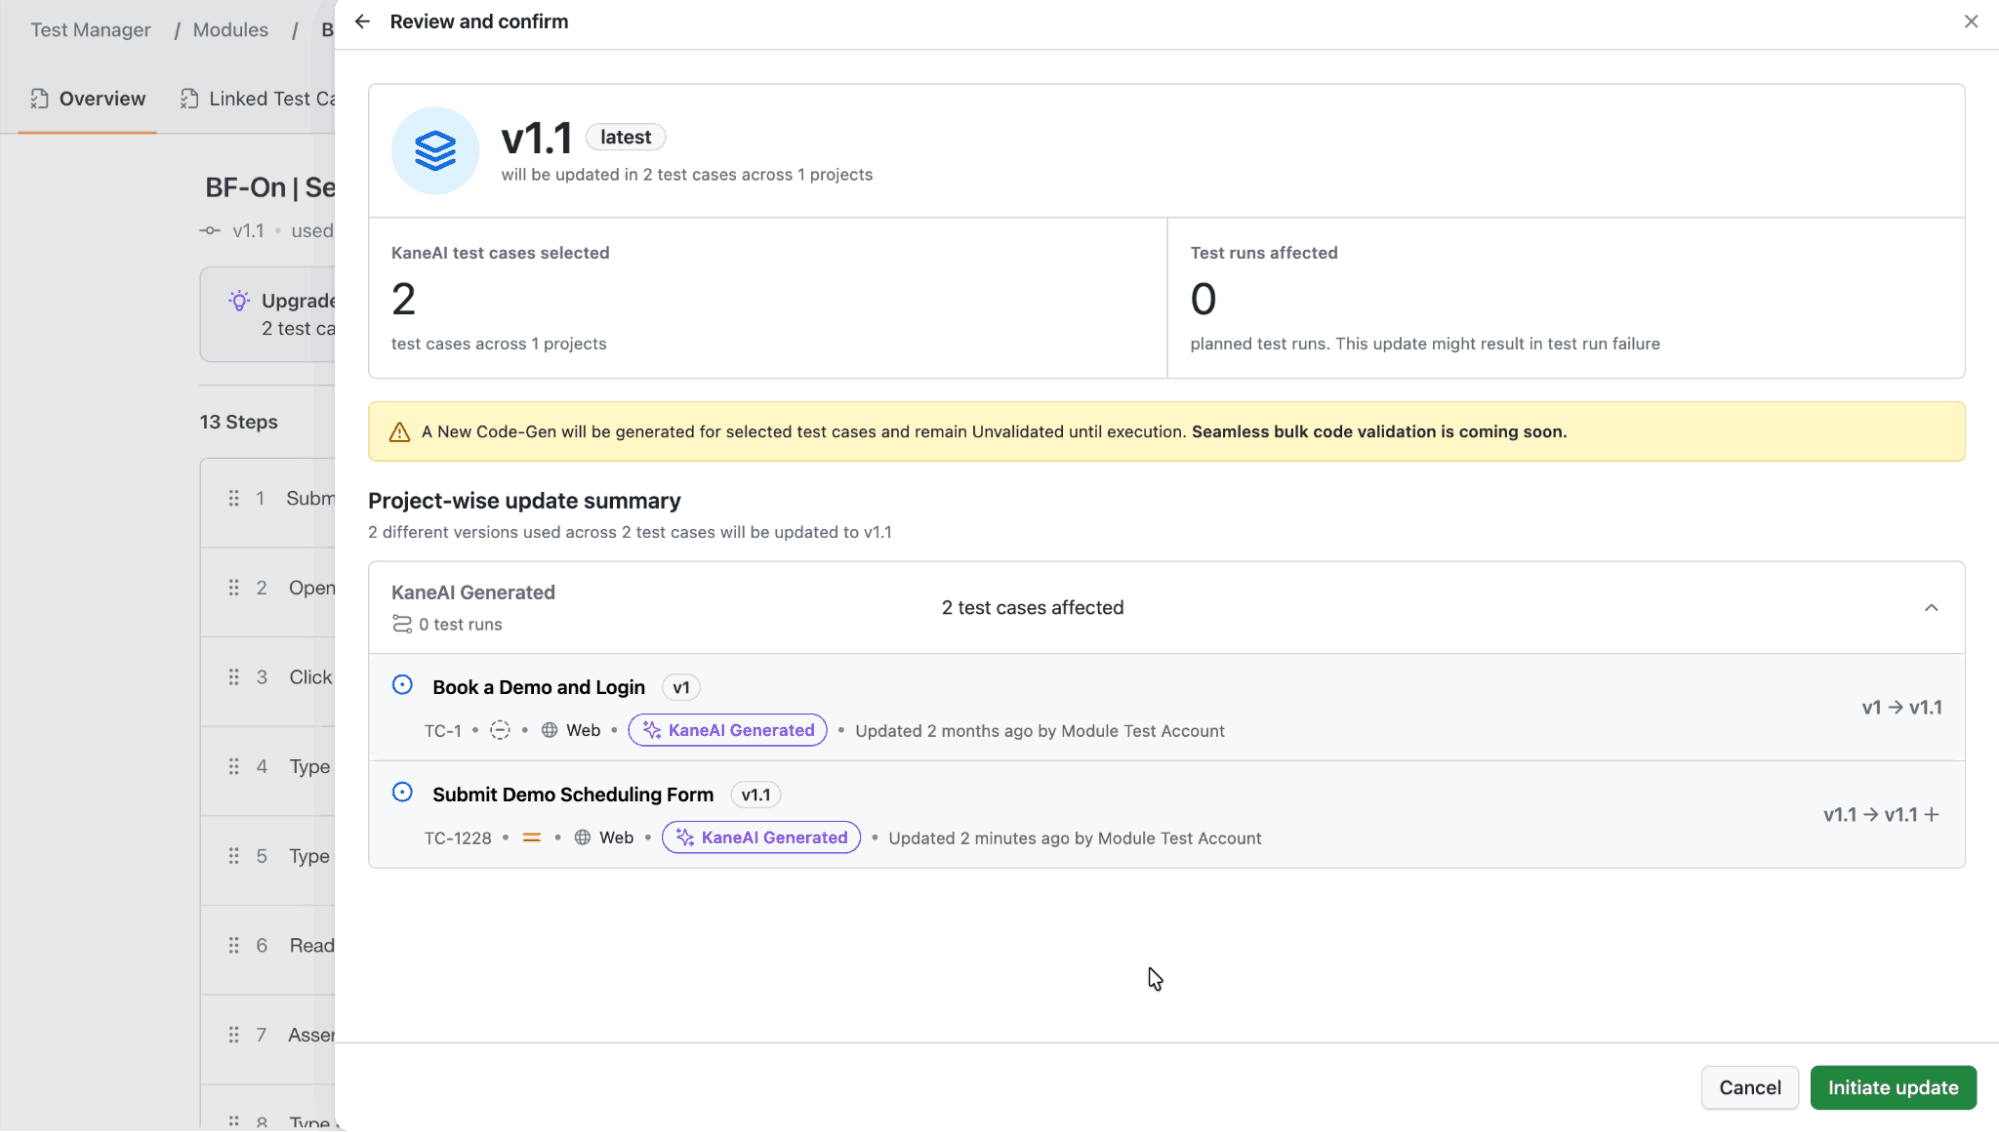Click the dashed circle status icon for TC-1
Viewport: 1999px width, 1132px height.
[500, 731]
